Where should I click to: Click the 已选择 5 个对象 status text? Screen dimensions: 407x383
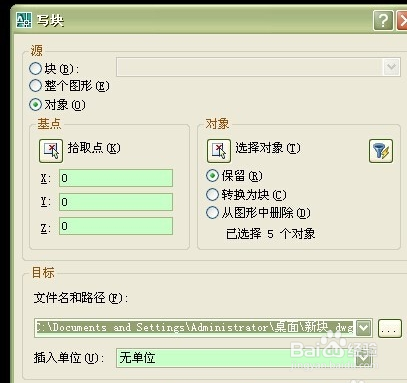pos(270,234)
